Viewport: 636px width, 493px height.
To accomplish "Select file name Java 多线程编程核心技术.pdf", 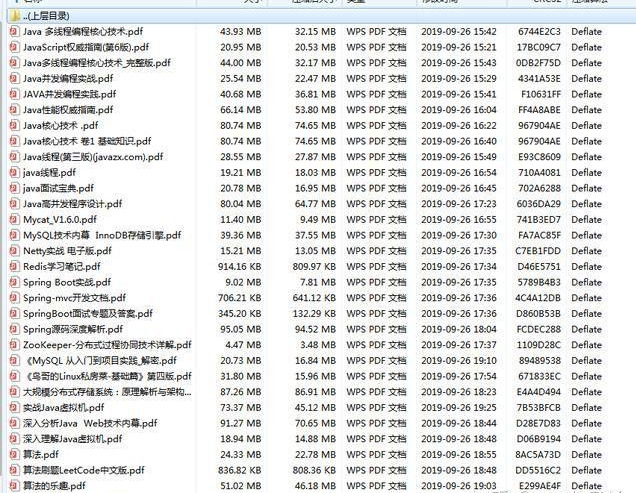I will pyautogui.click(x=83, y=31).
